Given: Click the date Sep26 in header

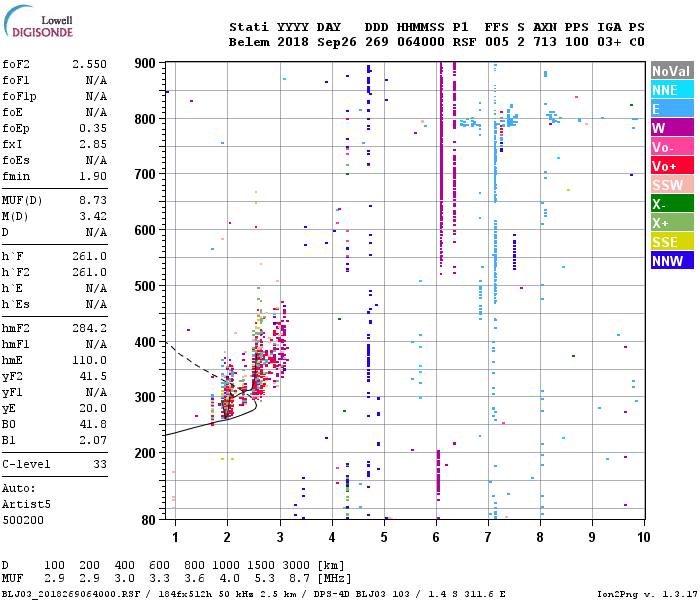Looking at the screenshot, I should 337,42.
